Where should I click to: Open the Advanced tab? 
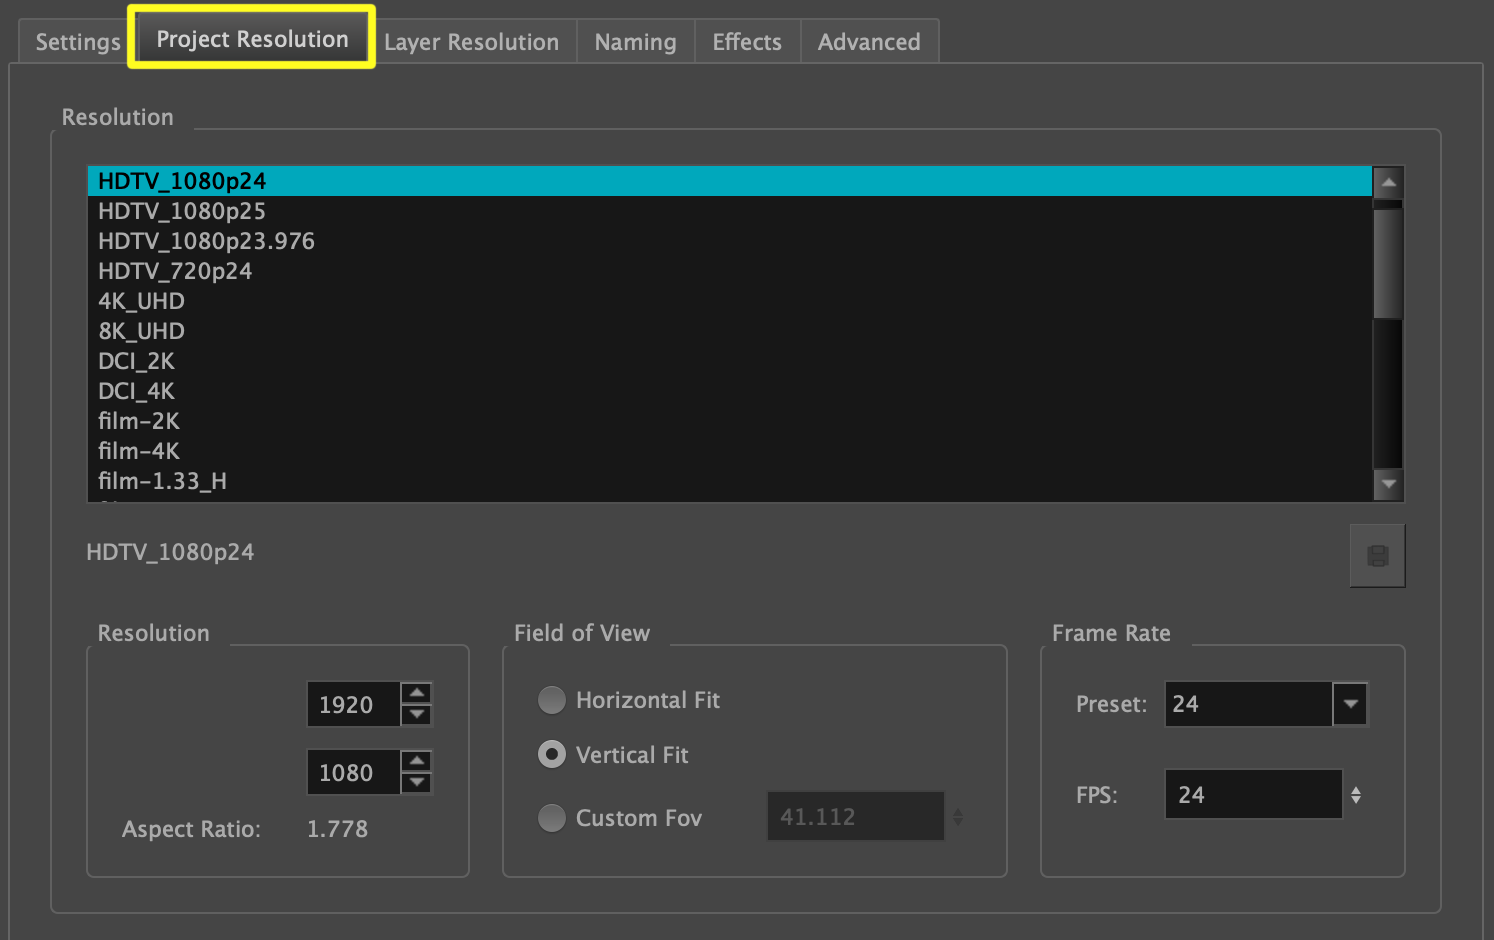[868, 42]
